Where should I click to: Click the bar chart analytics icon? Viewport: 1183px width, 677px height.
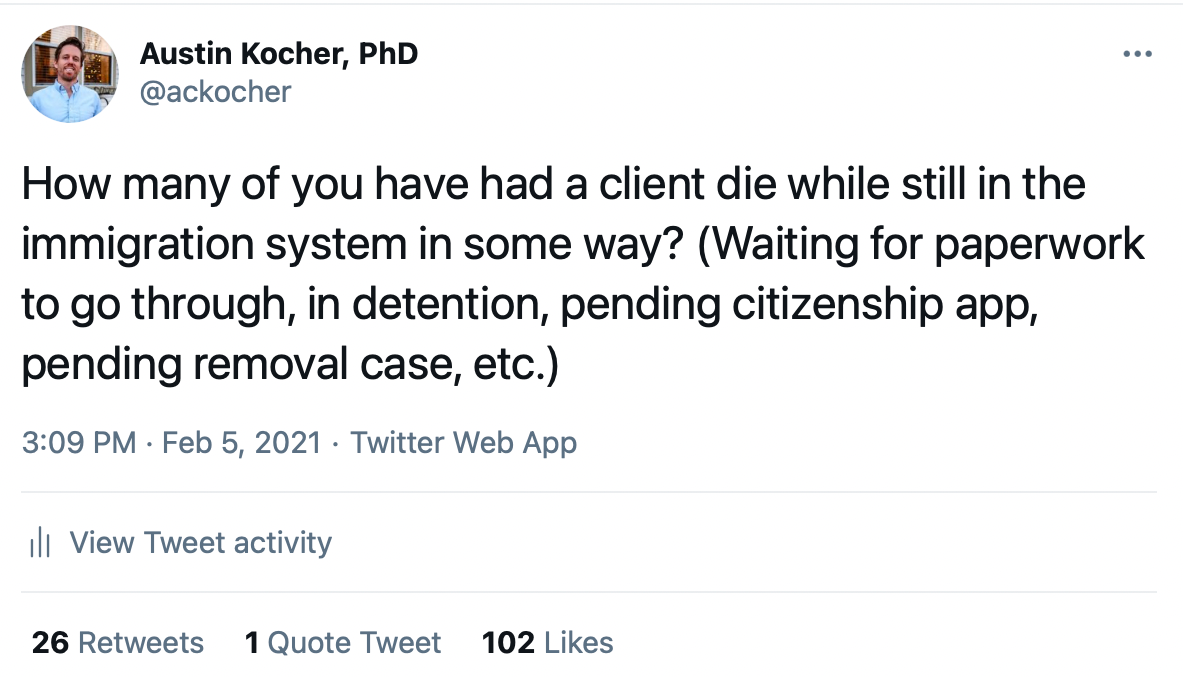pyautogui.click(x=40, y=543)
